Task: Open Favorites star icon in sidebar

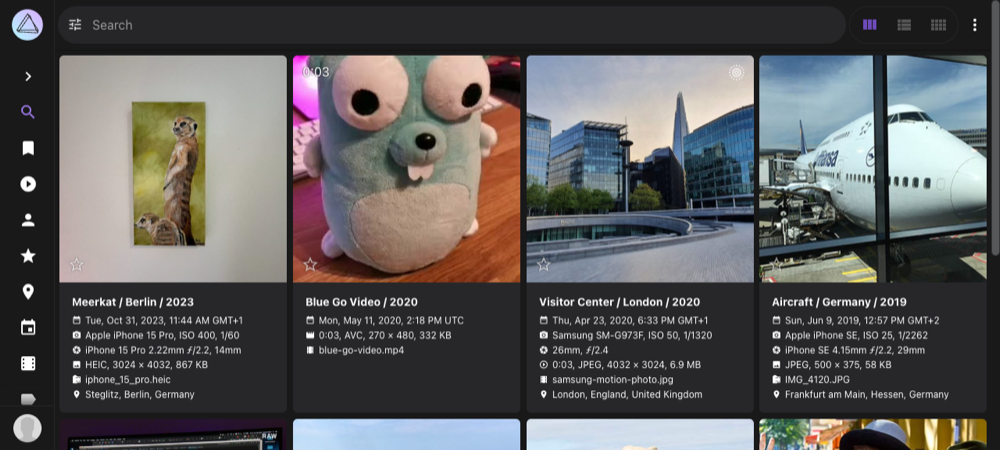Action: click(27, 256)
